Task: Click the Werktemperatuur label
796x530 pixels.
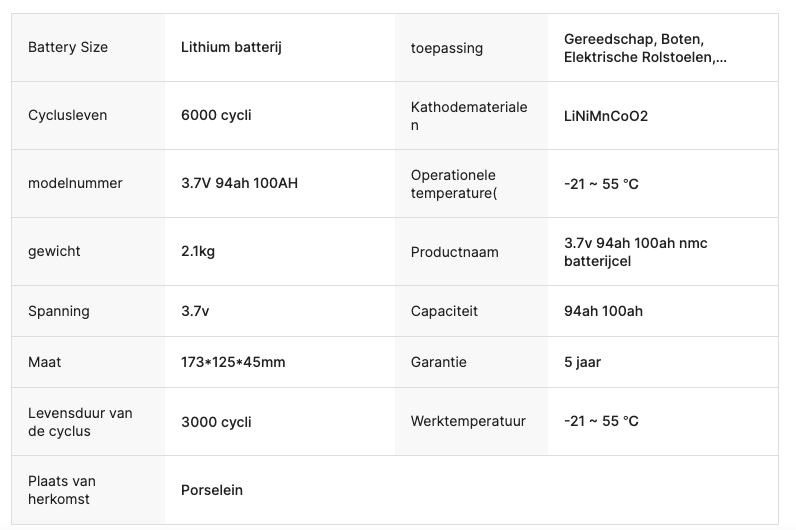Action: [x=468, y=421]
